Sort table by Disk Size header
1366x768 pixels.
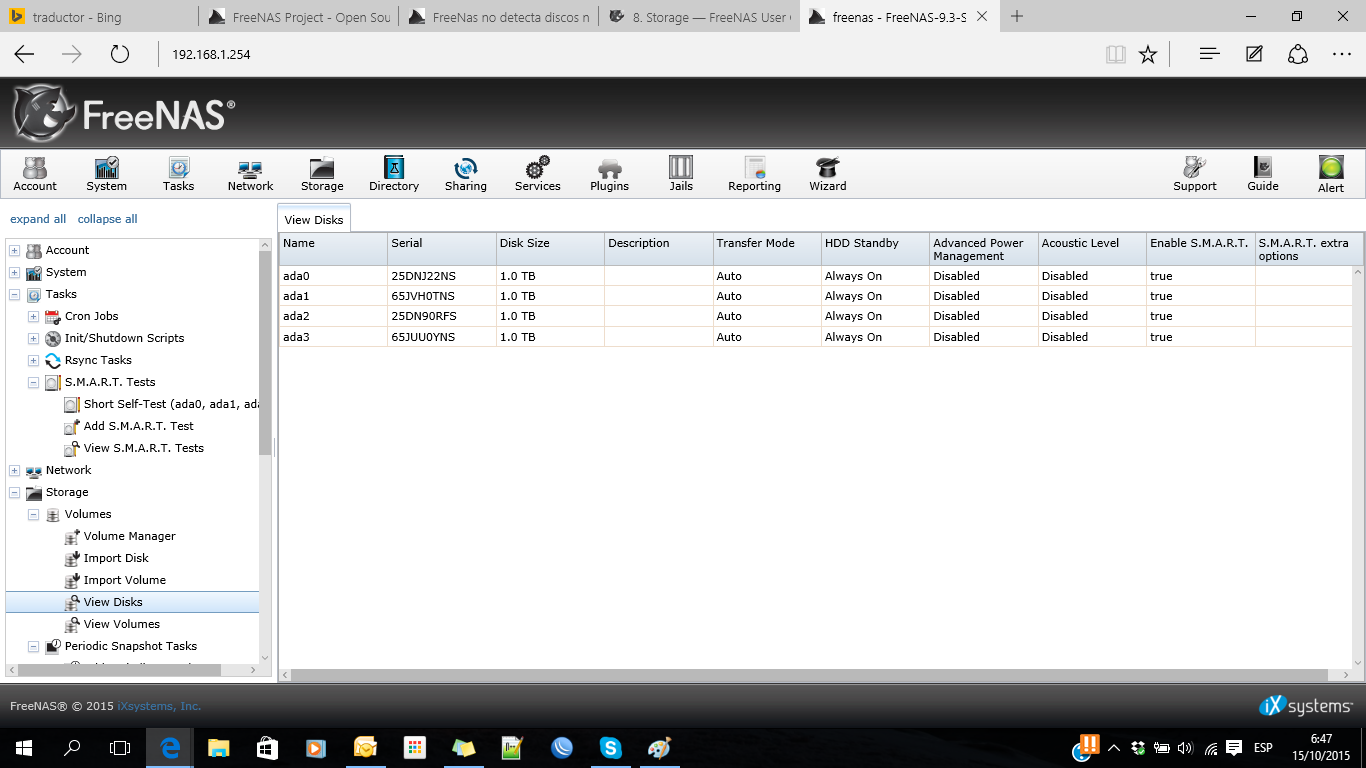coord(550,249)
